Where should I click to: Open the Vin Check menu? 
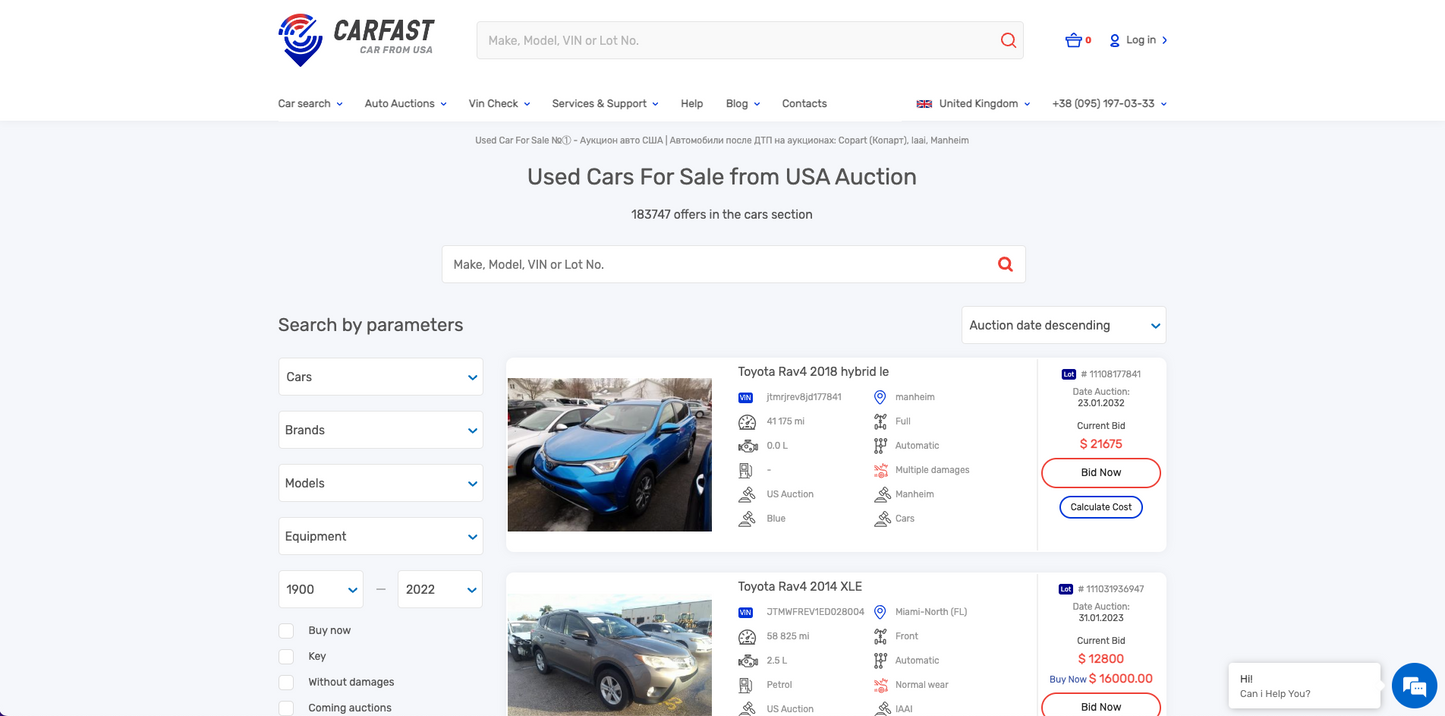click(498, 104)
